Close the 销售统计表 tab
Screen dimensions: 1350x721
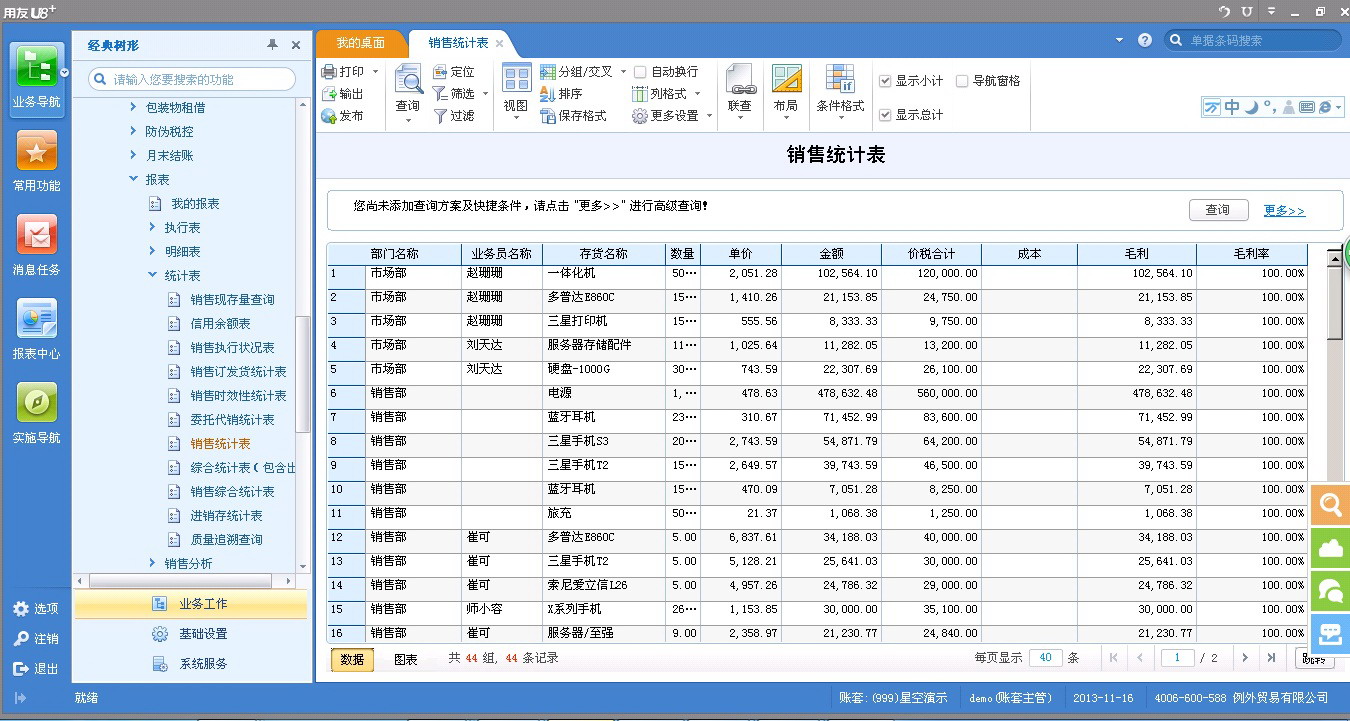tap(500, 43)
